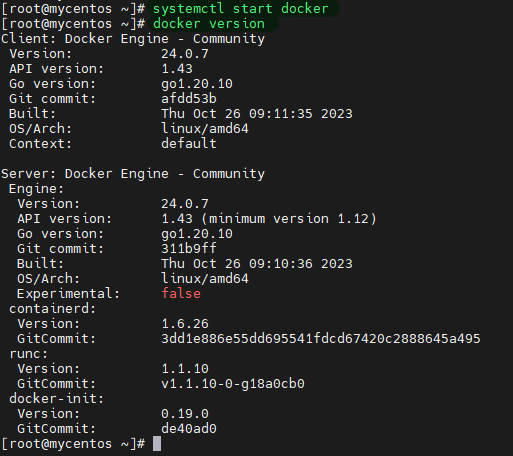The width and height of the screenshot is (513, 456).
Task: Click the 'docker-init:' section label
Action: click(57, 399)
